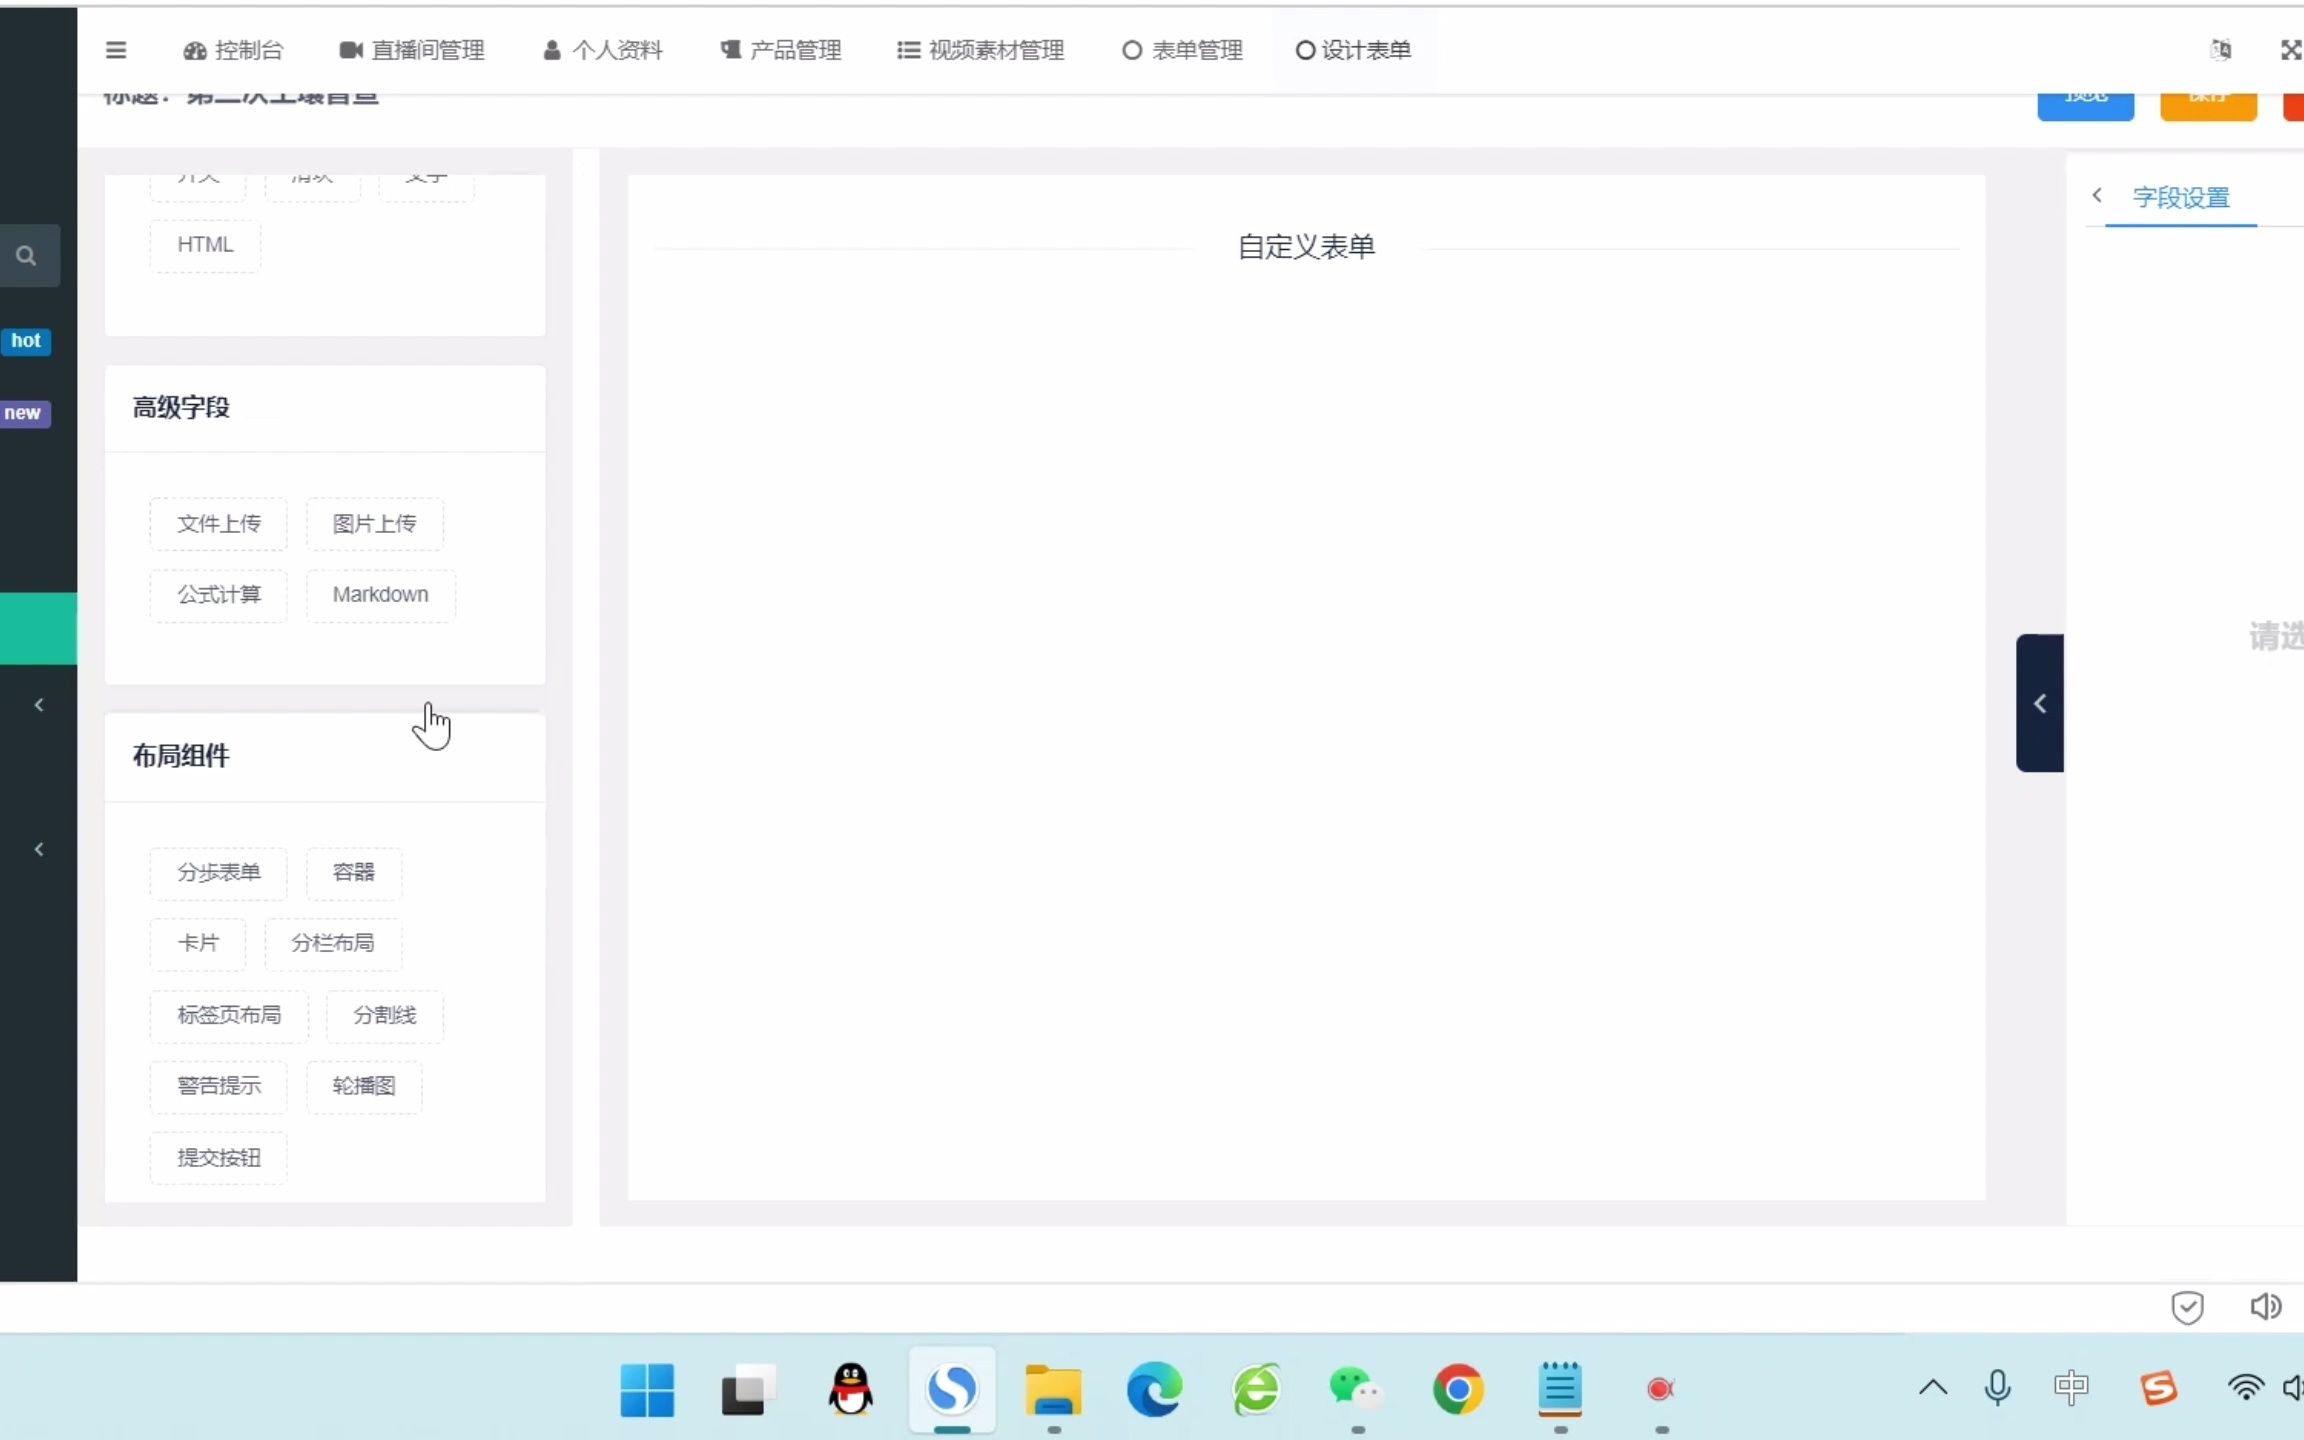Select the 分割线 component
Screen dimensions: 2304x1440
pos(385,1014)
